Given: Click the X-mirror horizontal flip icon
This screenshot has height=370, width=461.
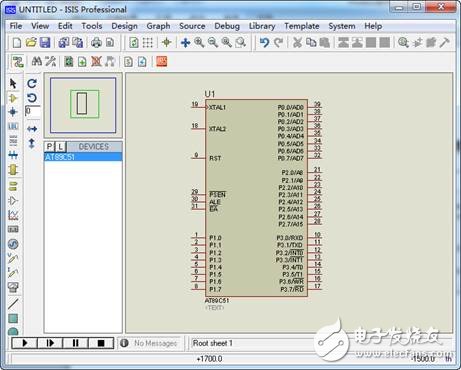Looking at the screenshot, I should tap(32, 129).
